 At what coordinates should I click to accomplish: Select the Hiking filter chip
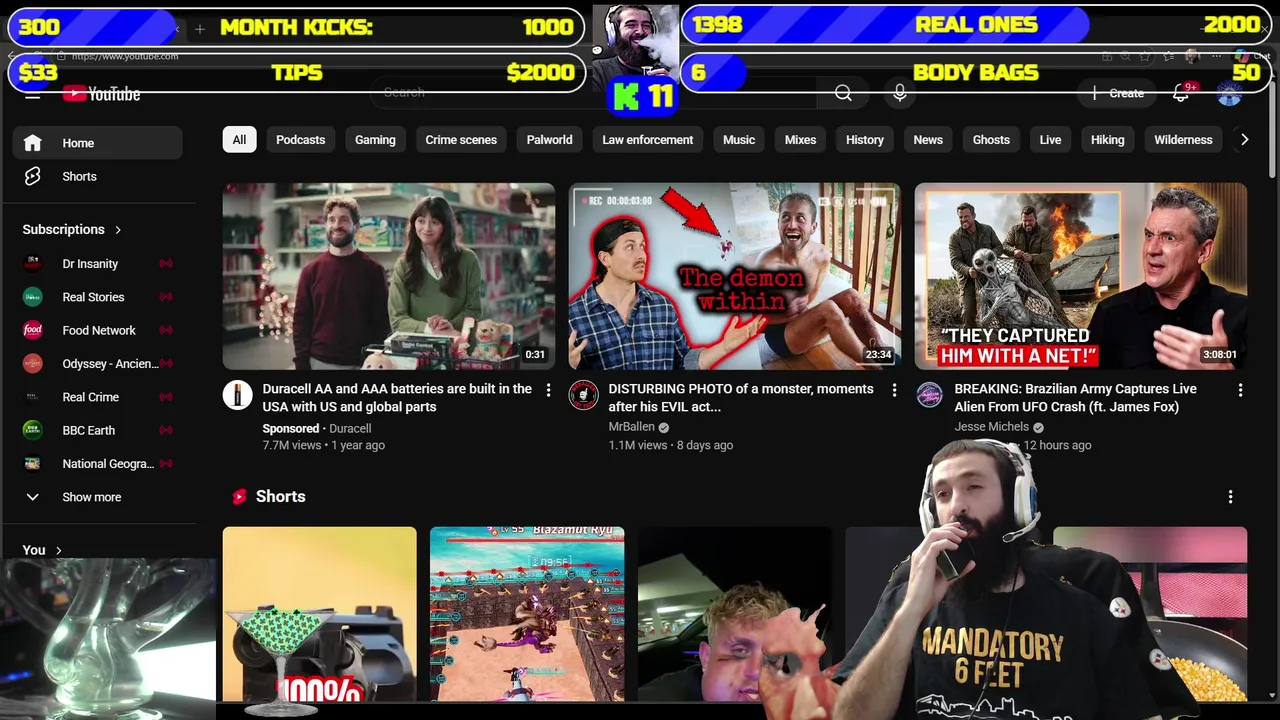1107,140
